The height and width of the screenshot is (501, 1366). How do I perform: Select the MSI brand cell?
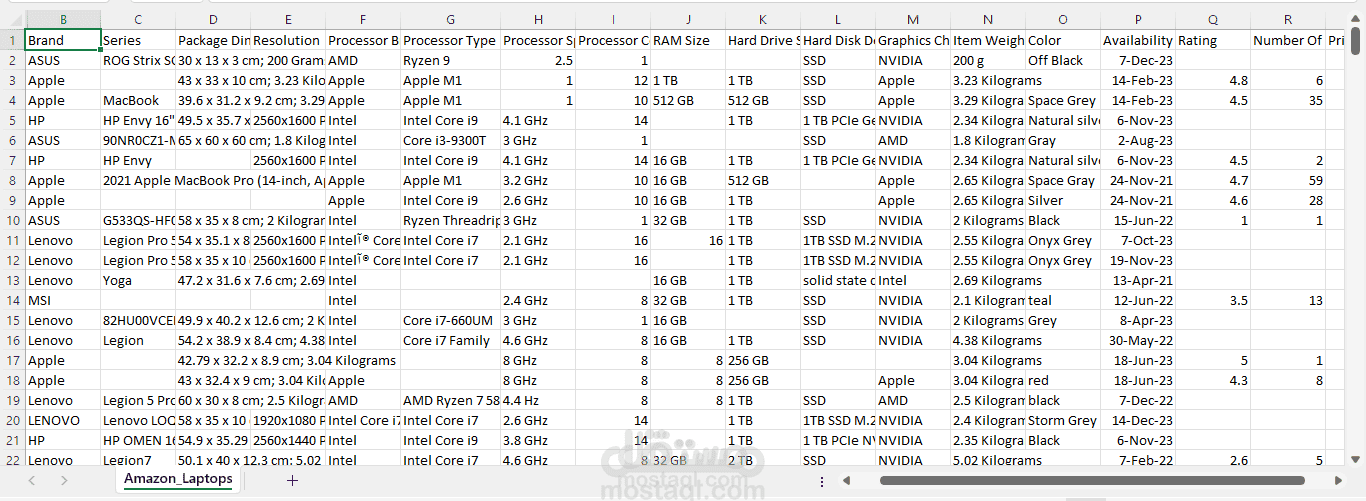tap(63, 301)
